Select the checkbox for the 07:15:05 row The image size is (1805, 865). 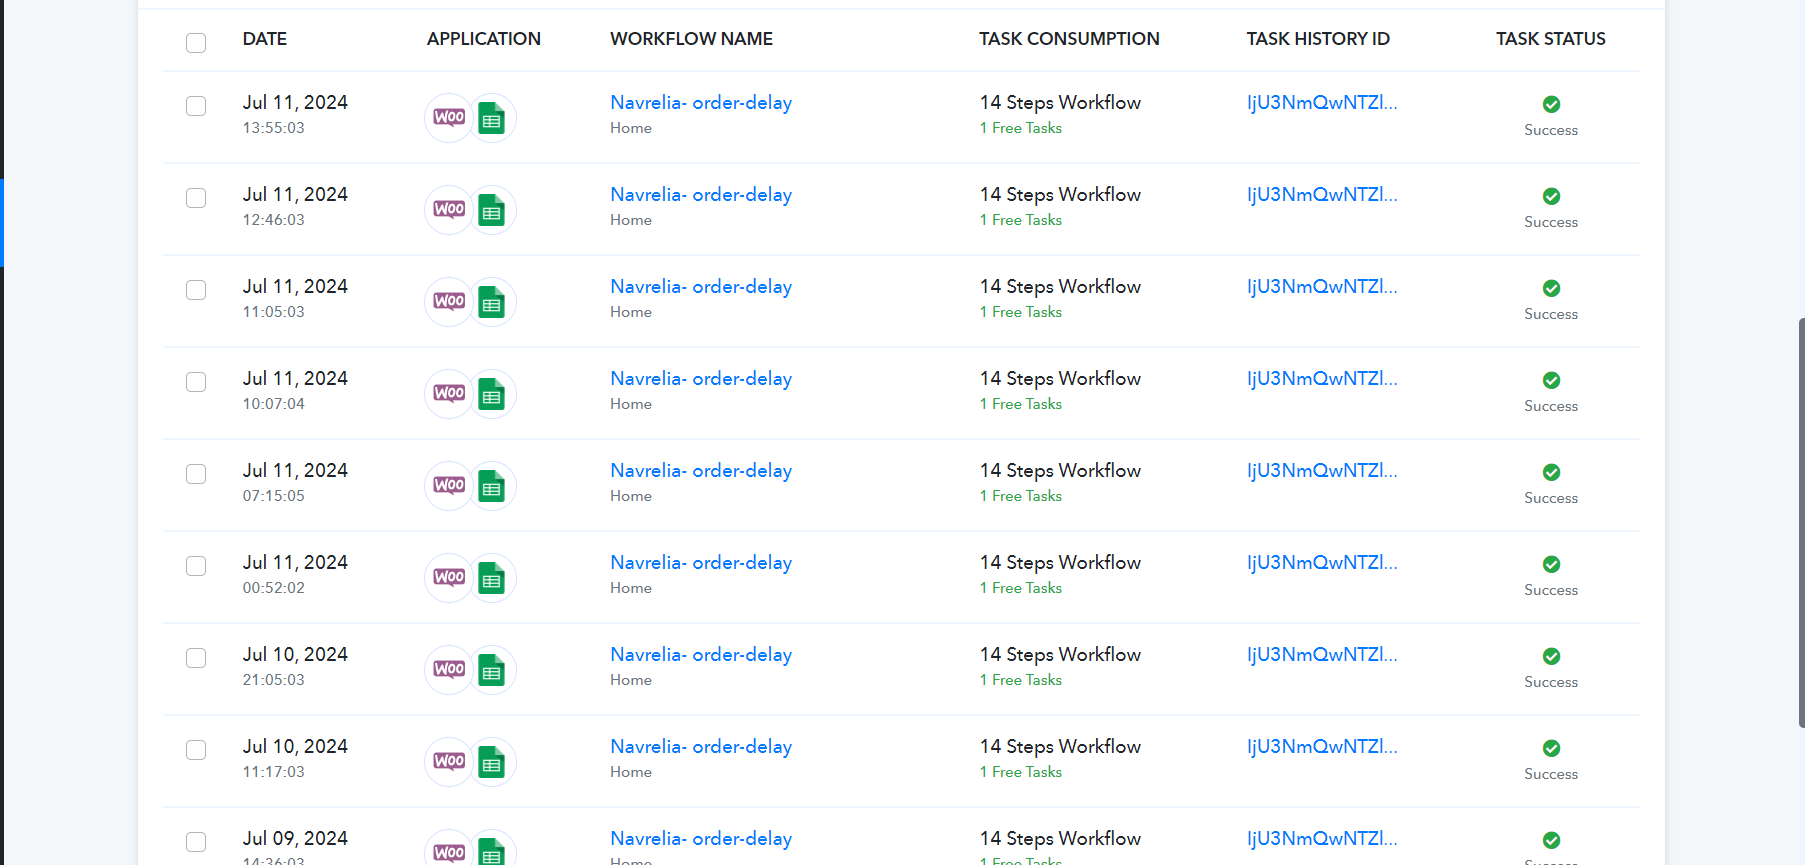[x=196, y=474]
